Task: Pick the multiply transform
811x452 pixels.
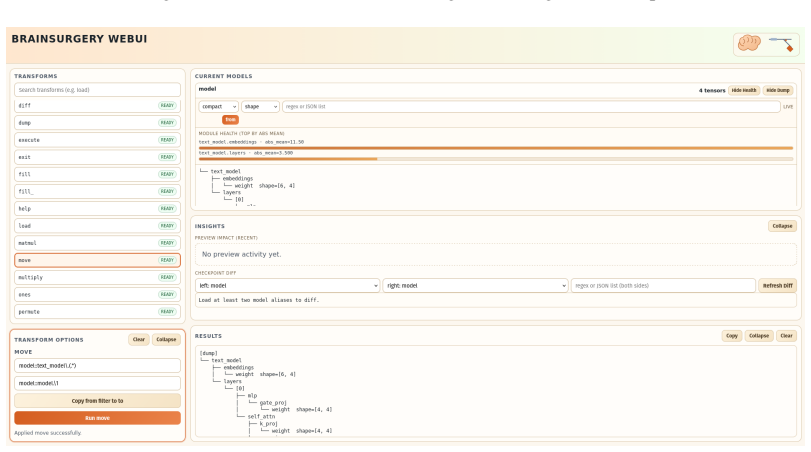Action: click(x=97, y=277)
